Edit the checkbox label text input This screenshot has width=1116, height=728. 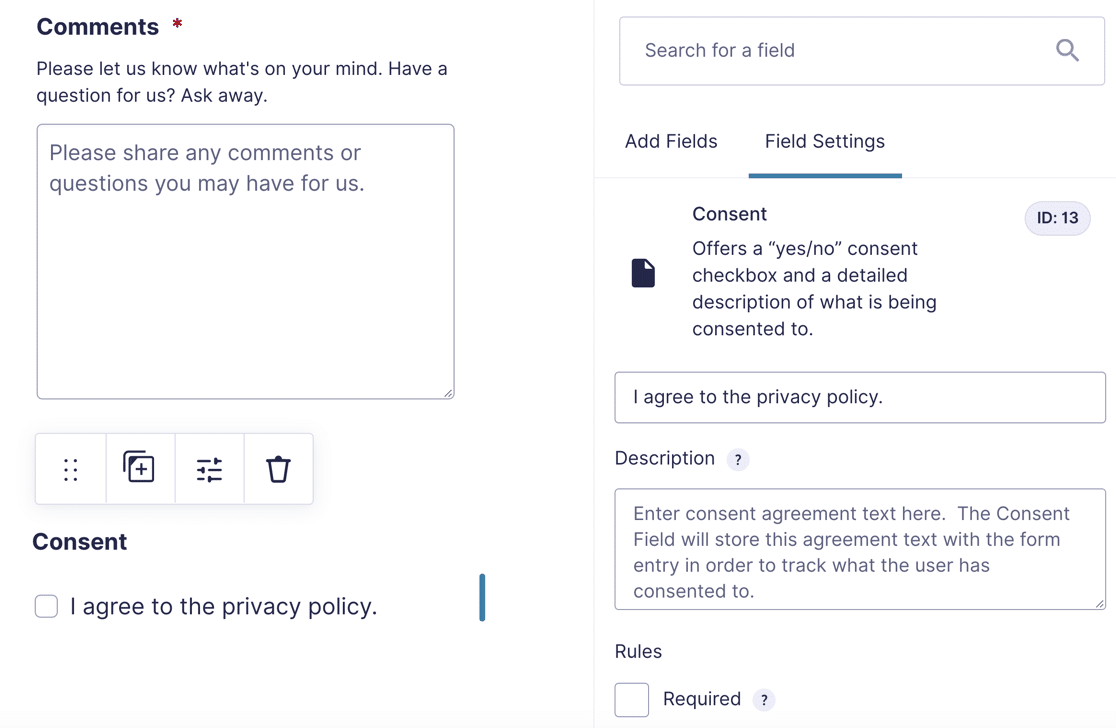pos(860,397)
